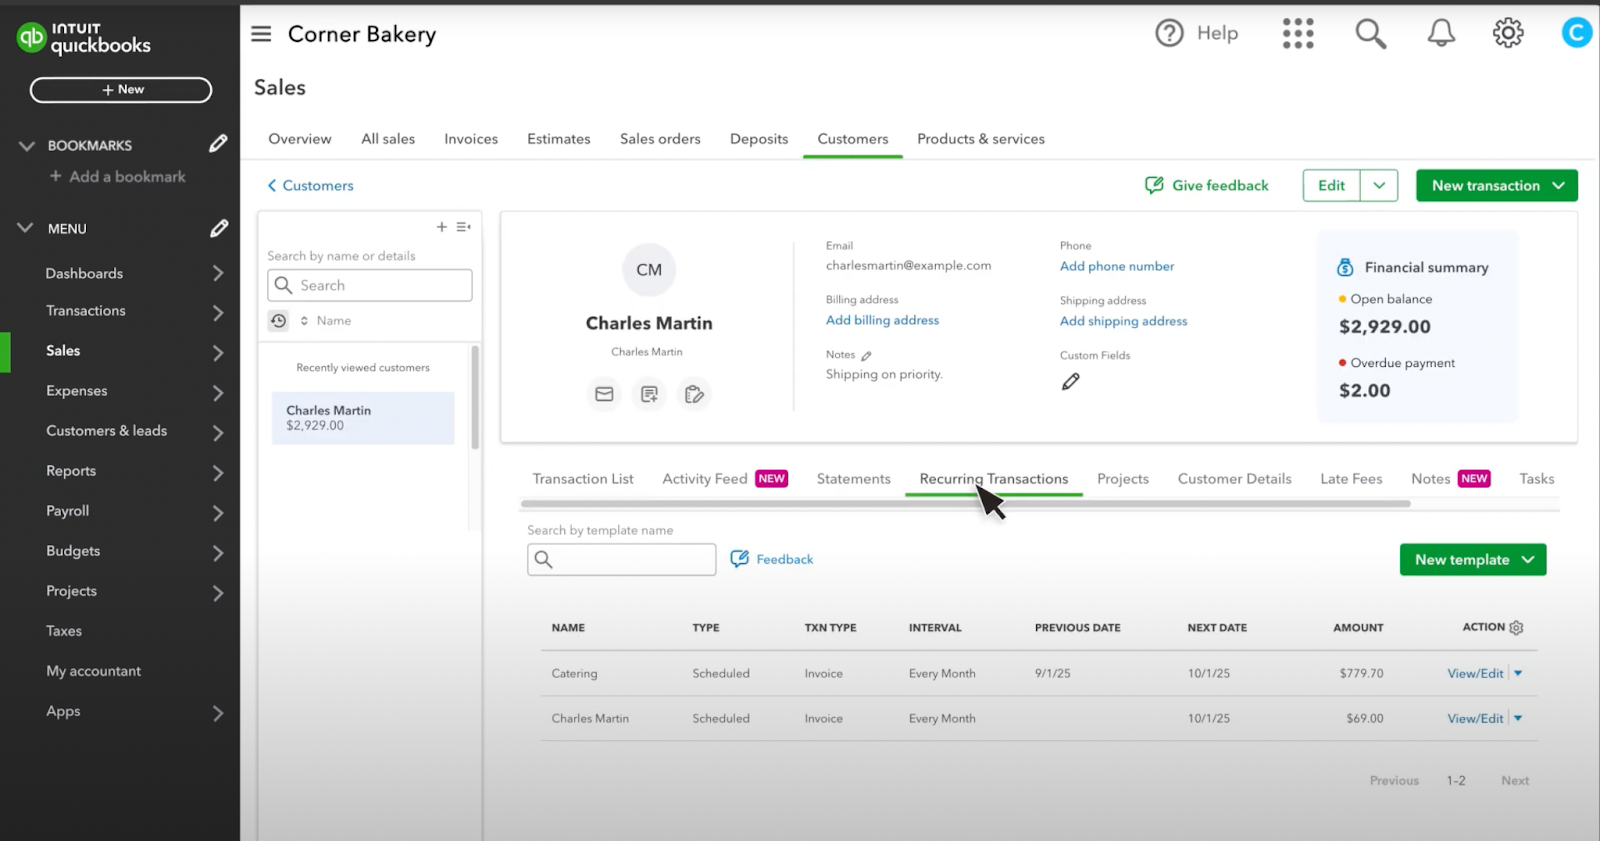Go back to Customers link
Image resolution: width=1600 pixels, height=841 pixels.
[x=310, y=185]
